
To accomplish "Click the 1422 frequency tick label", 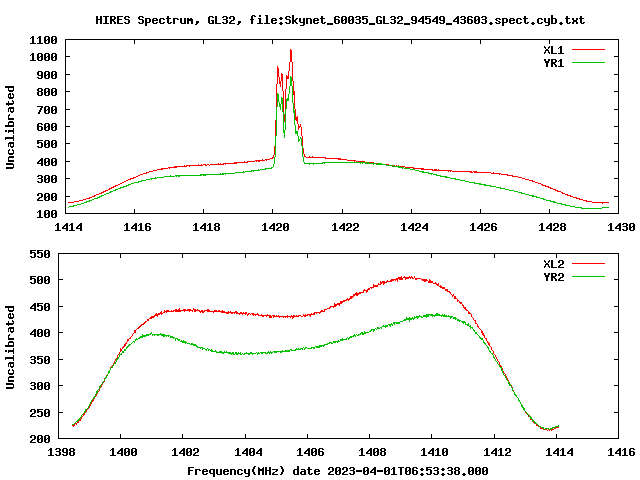I will click(345, 227).
